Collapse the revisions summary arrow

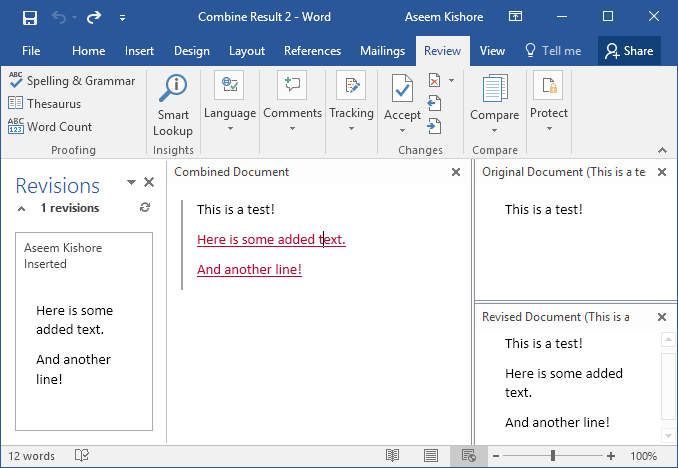click(22, 208)
